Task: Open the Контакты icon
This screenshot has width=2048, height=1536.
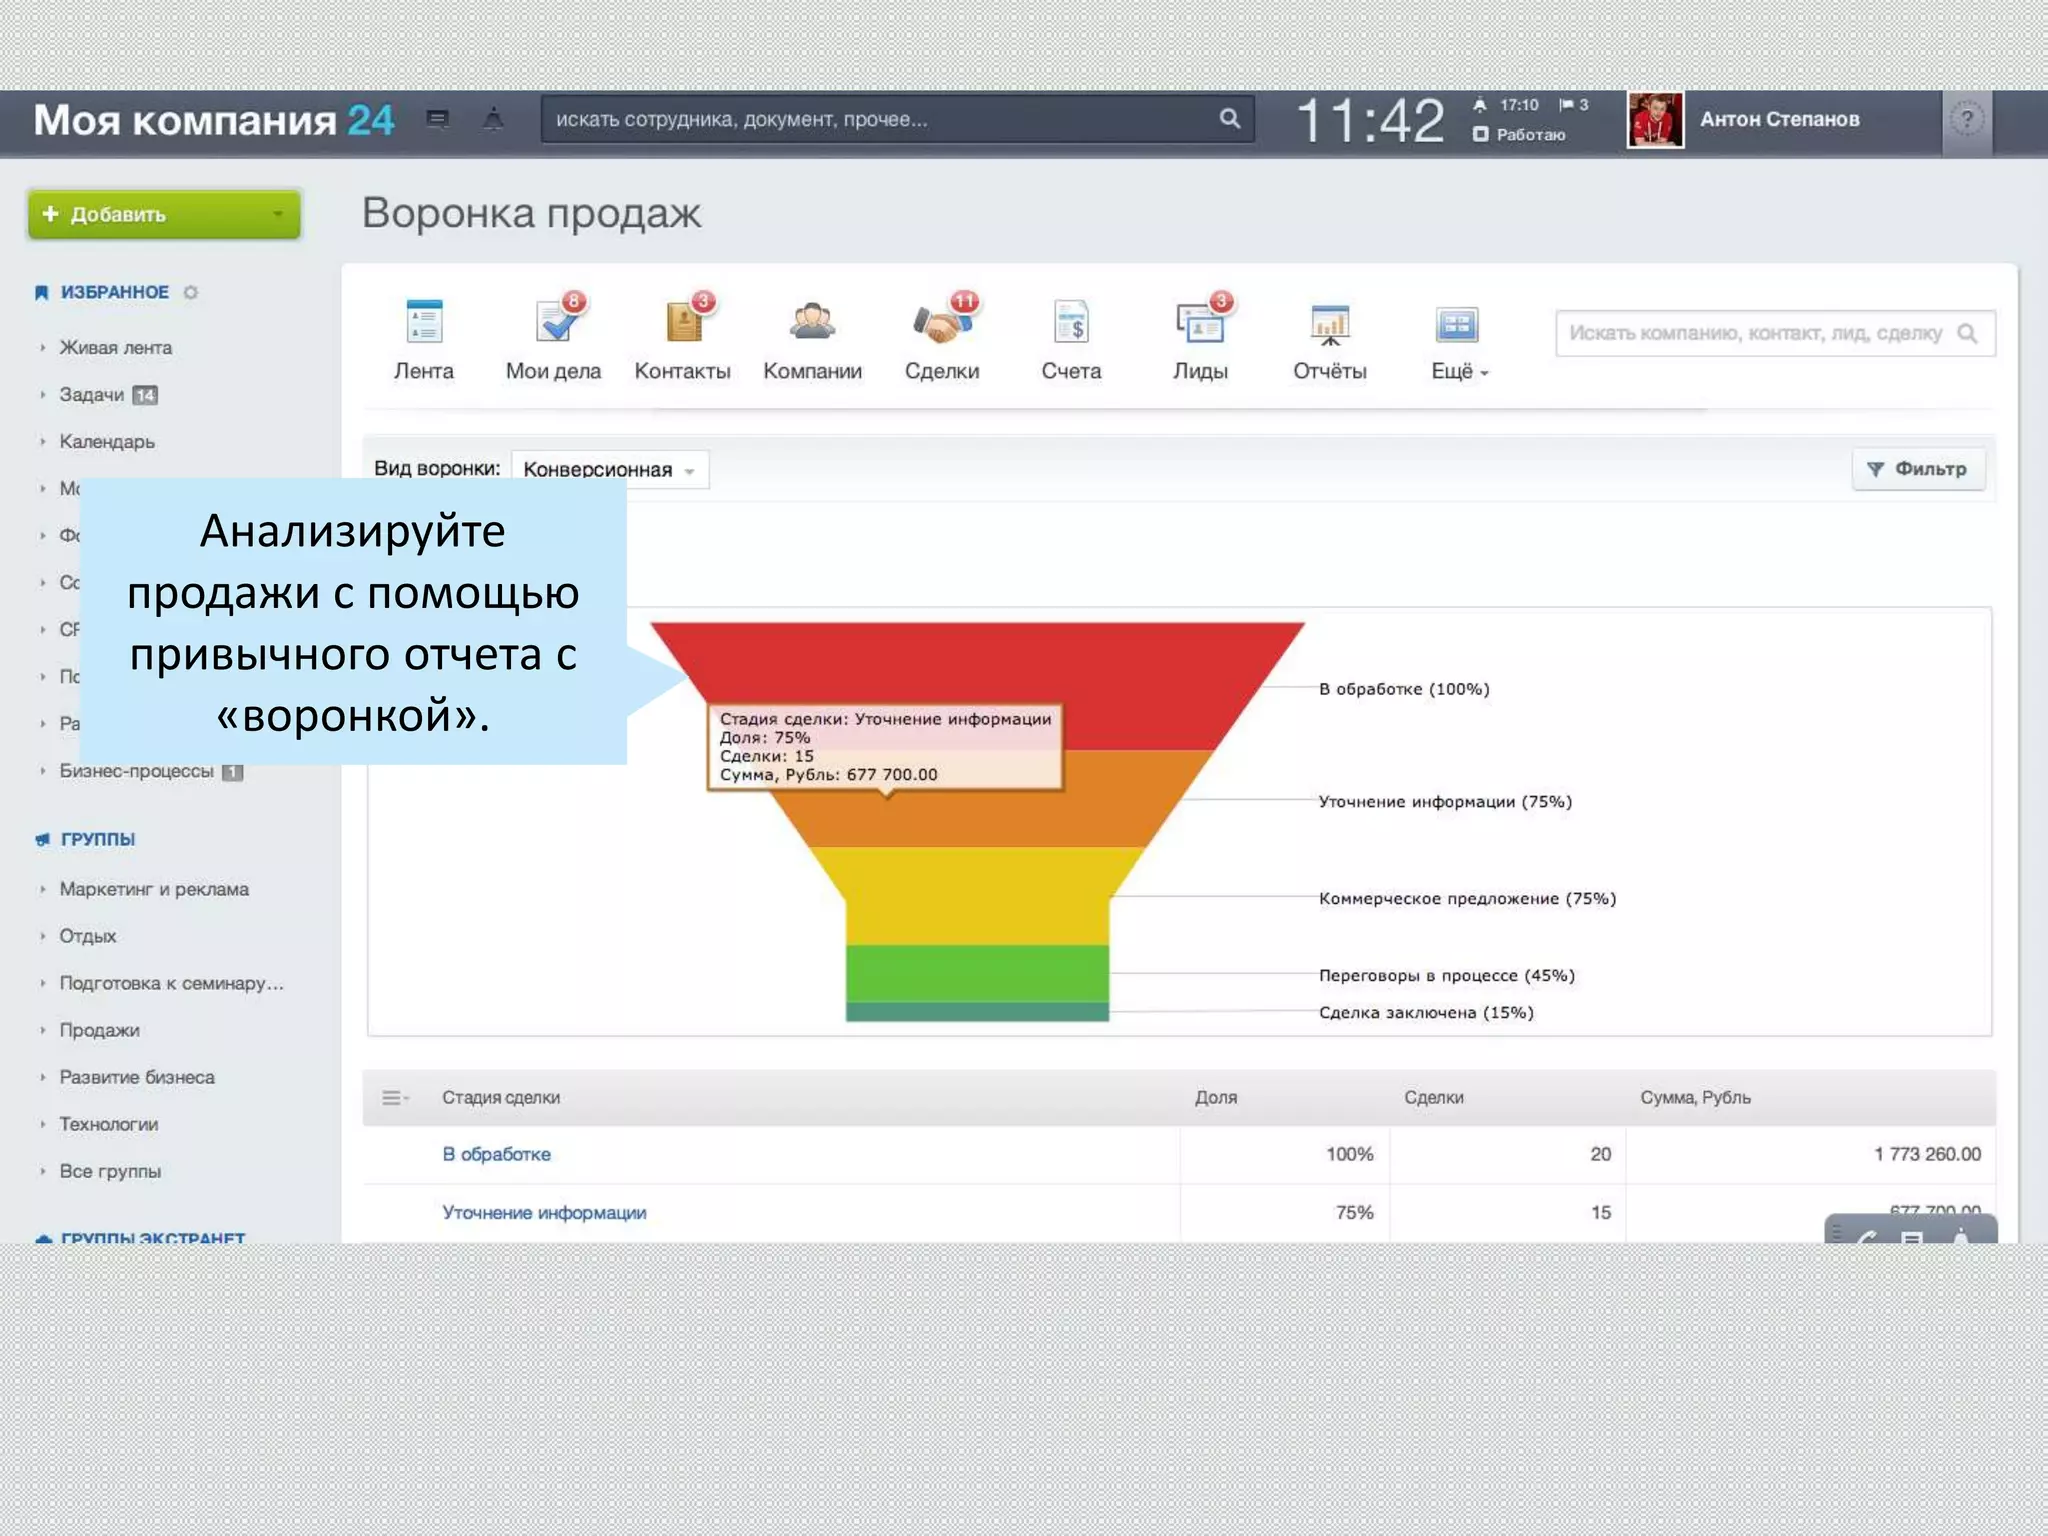Action: pyautogui.click(x=683, y=323)
